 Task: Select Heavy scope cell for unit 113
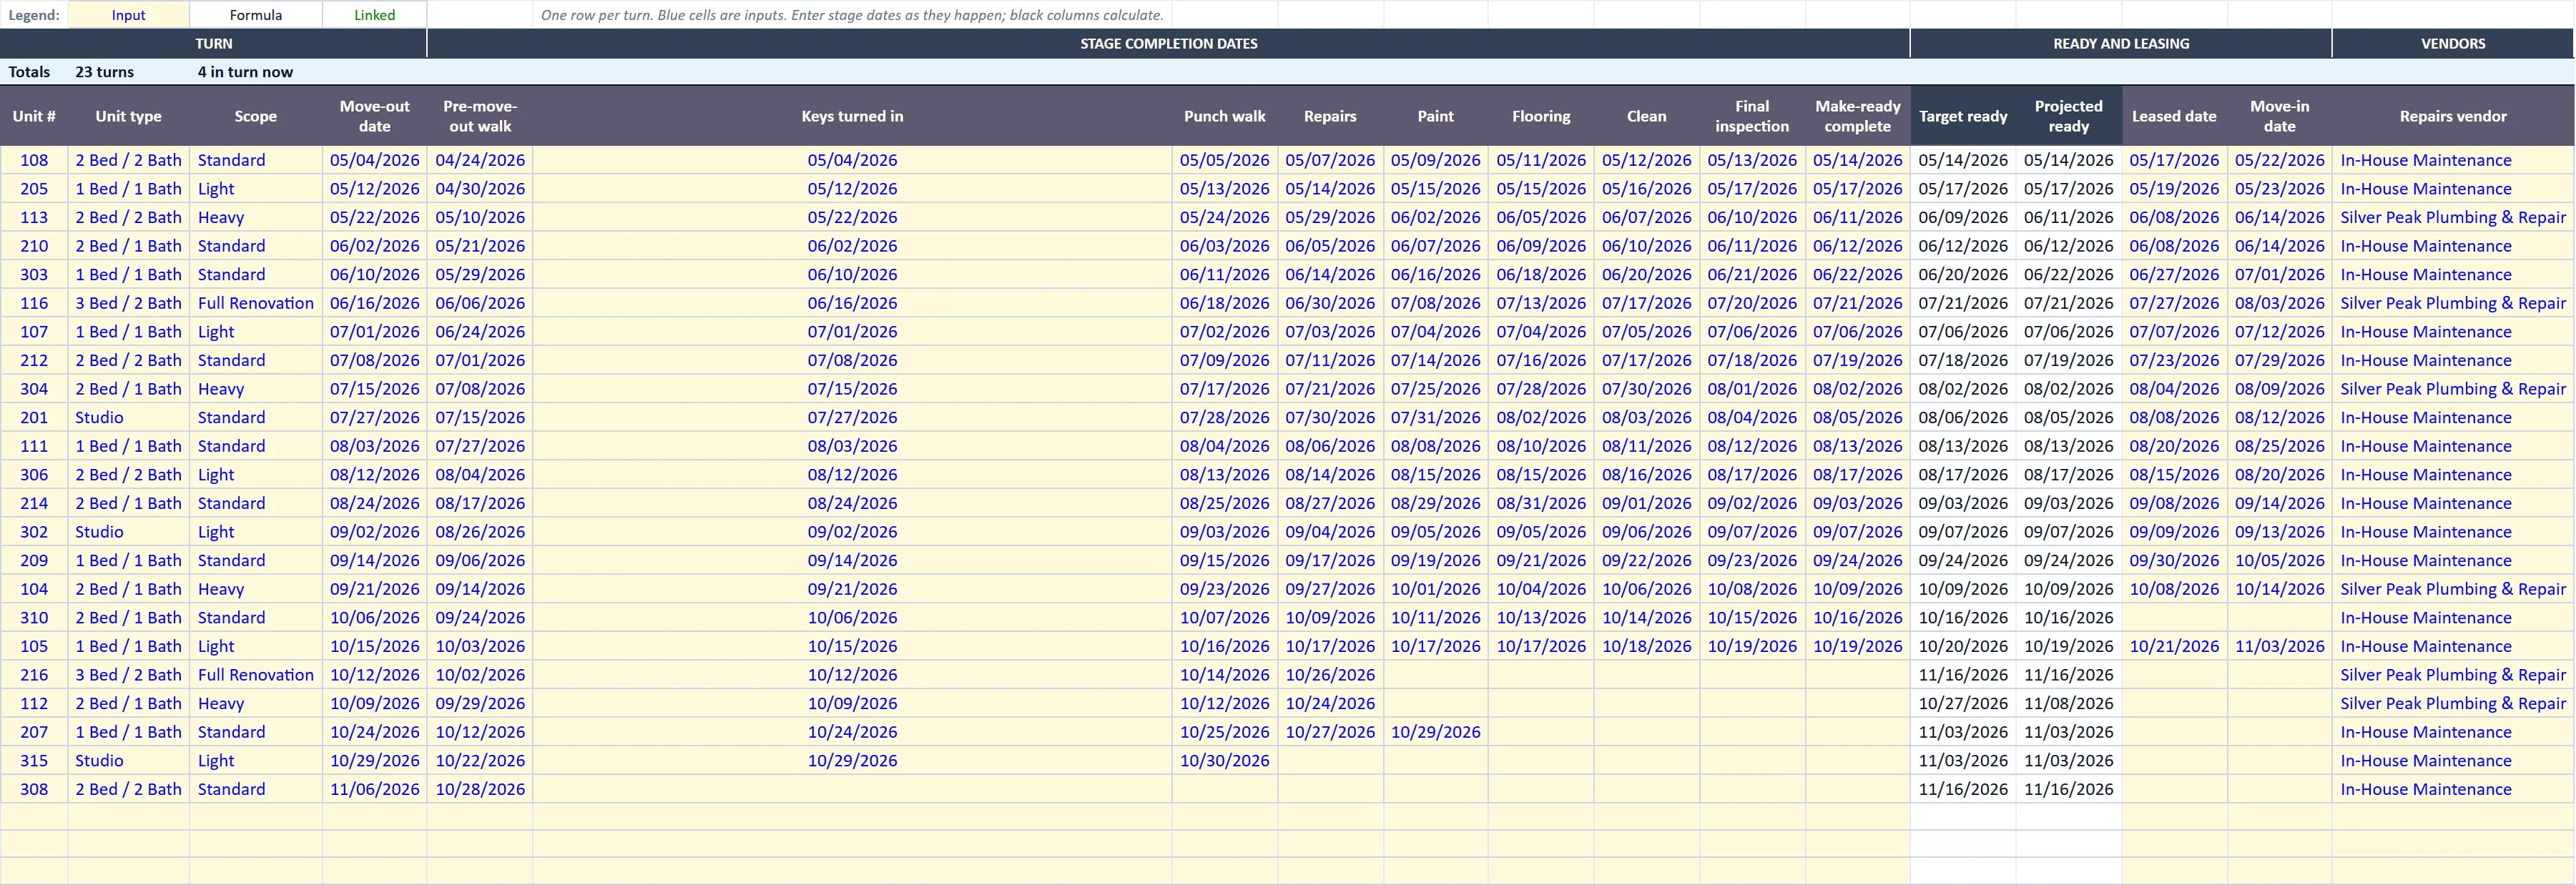pos(256,217)
